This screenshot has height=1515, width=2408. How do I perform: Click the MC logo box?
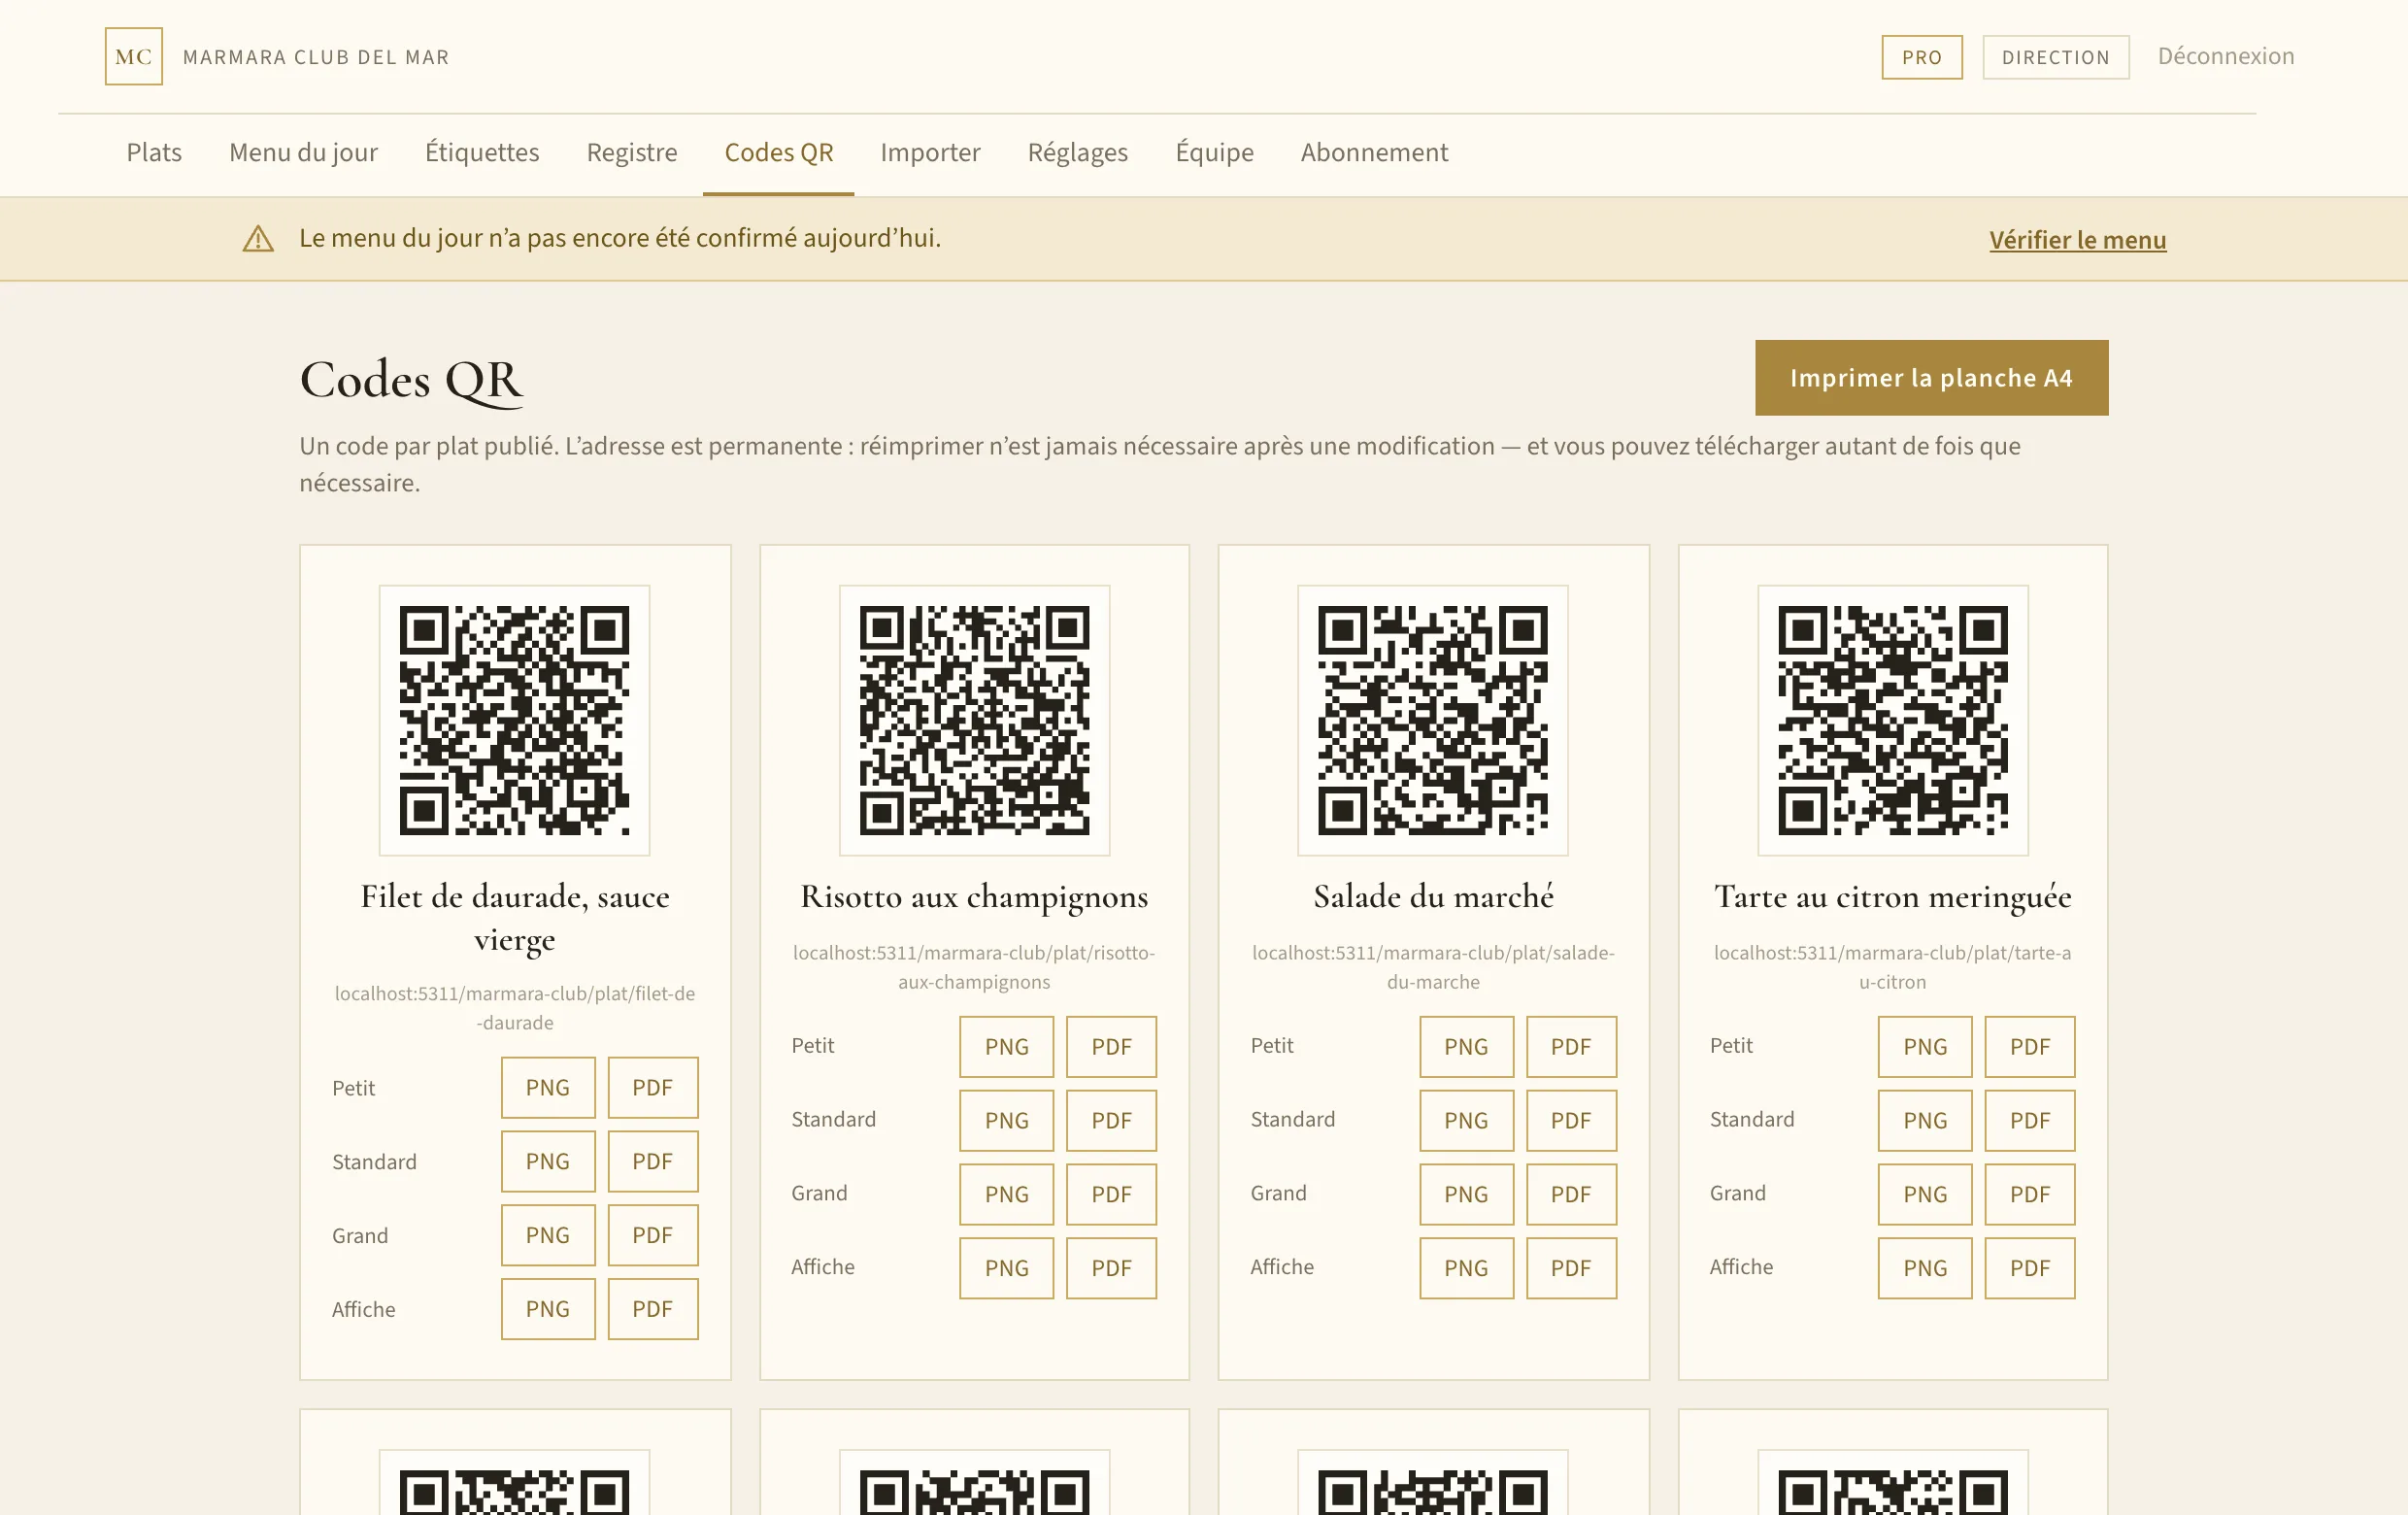(x=134, y=56)
